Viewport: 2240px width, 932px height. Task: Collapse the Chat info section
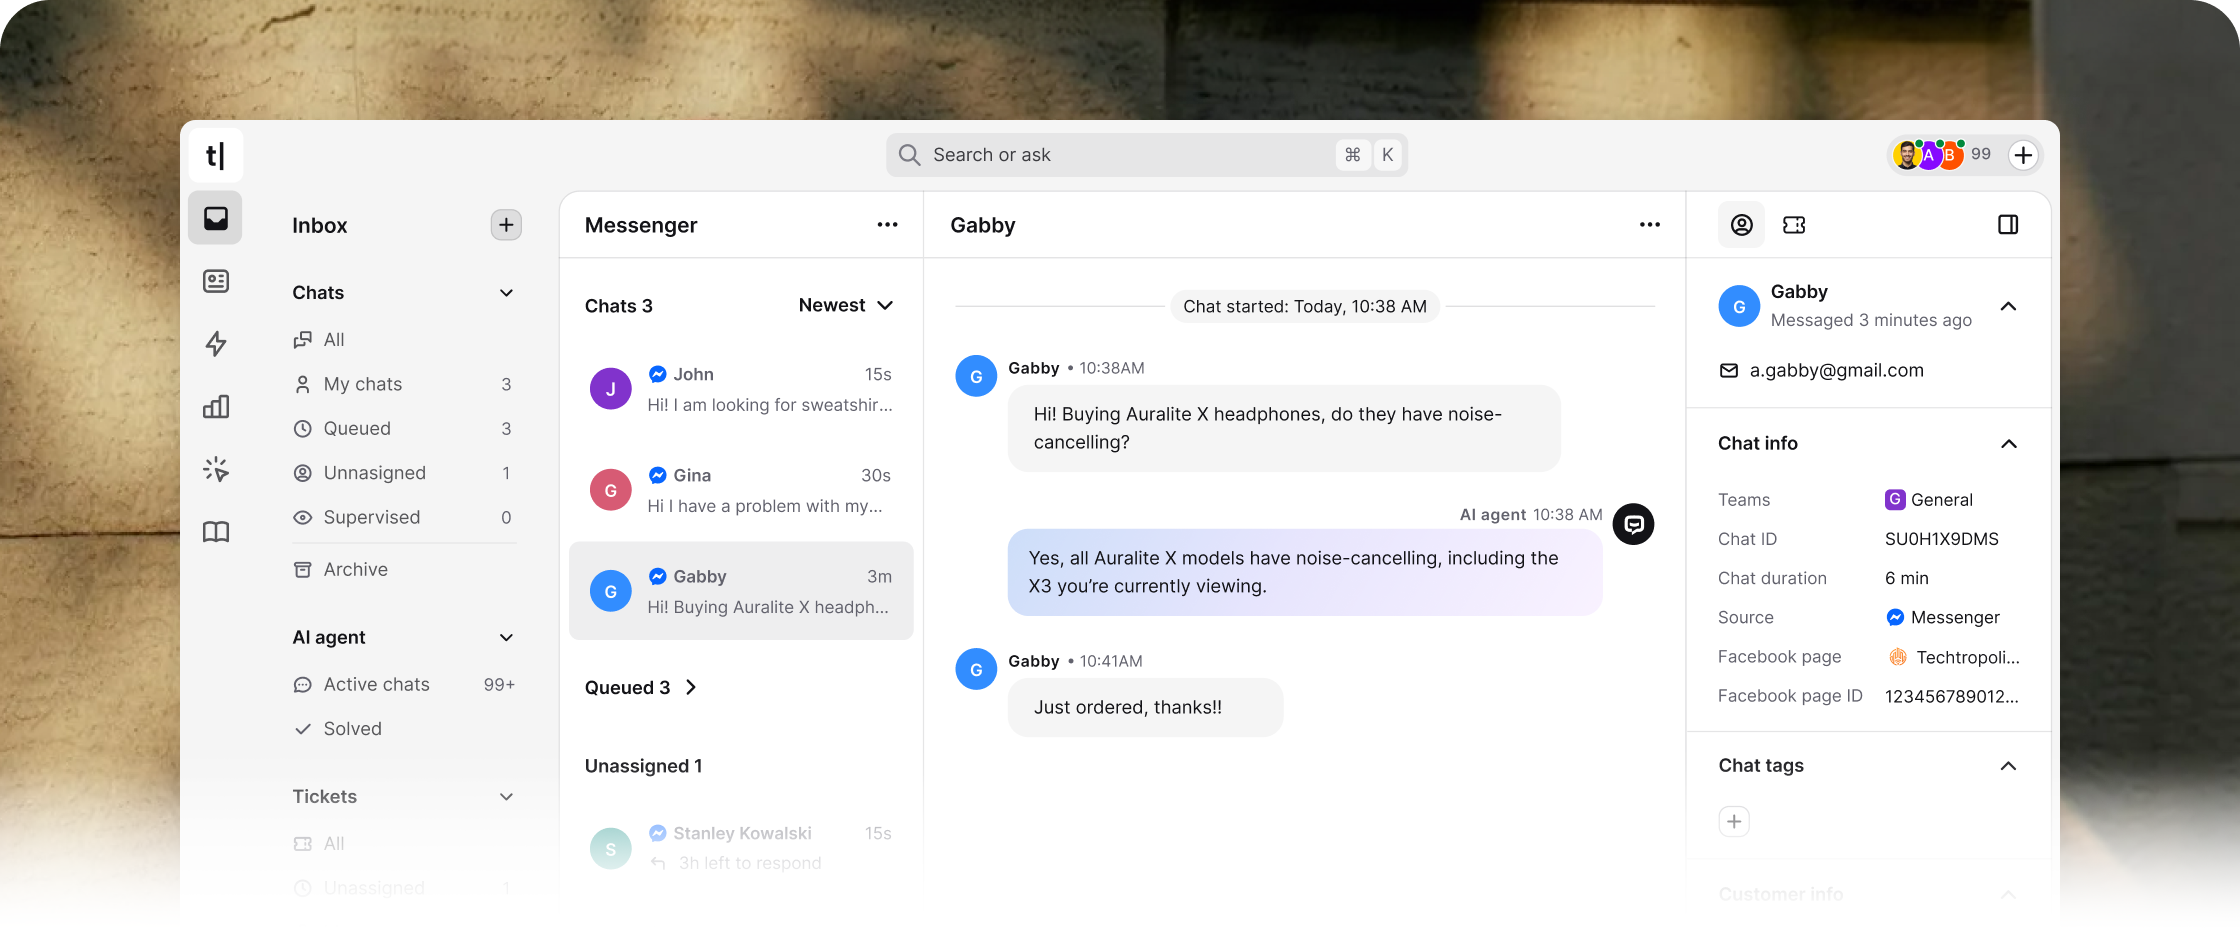(x=2009, y=443)
